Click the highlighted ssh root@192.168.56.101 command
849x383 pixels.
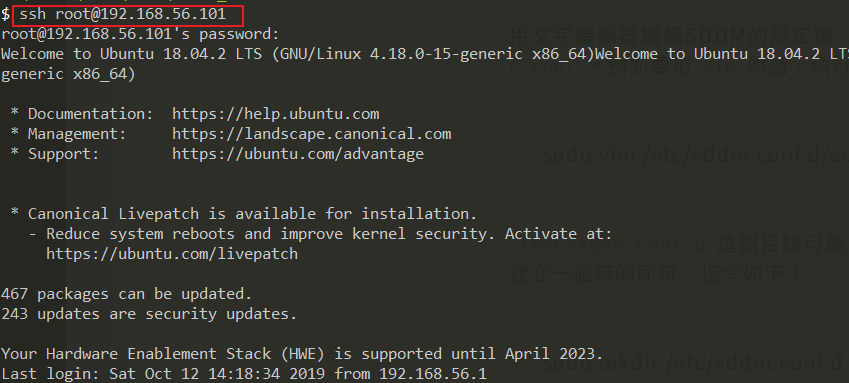(x=122, y=15)
